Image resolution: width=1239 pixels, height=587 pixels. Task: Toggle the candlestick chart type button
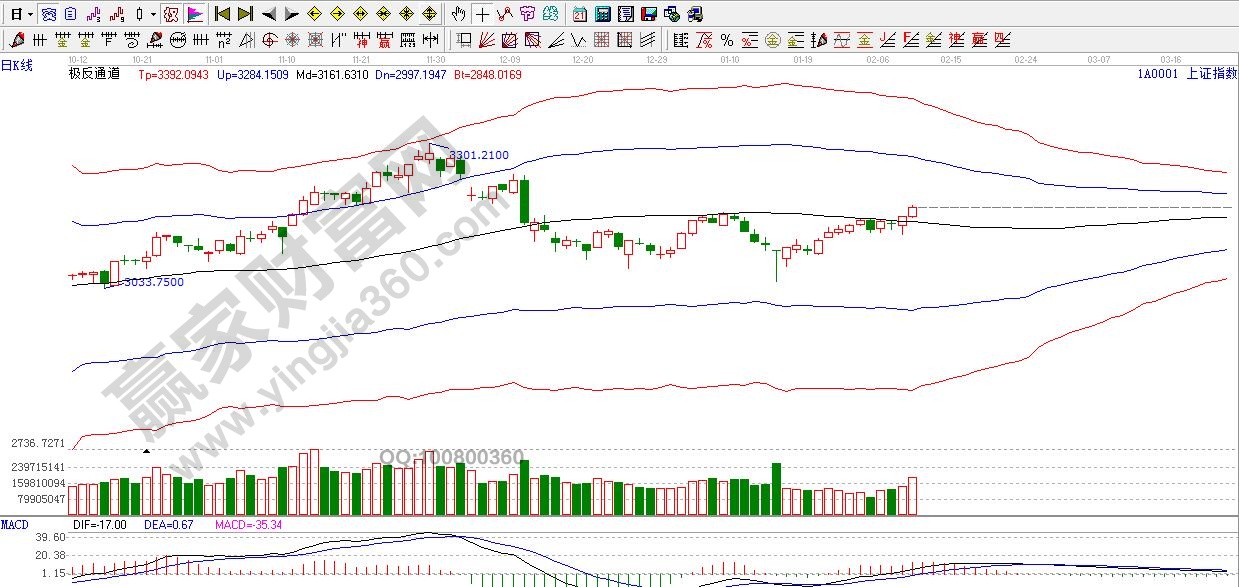click(x=139, y=14)
